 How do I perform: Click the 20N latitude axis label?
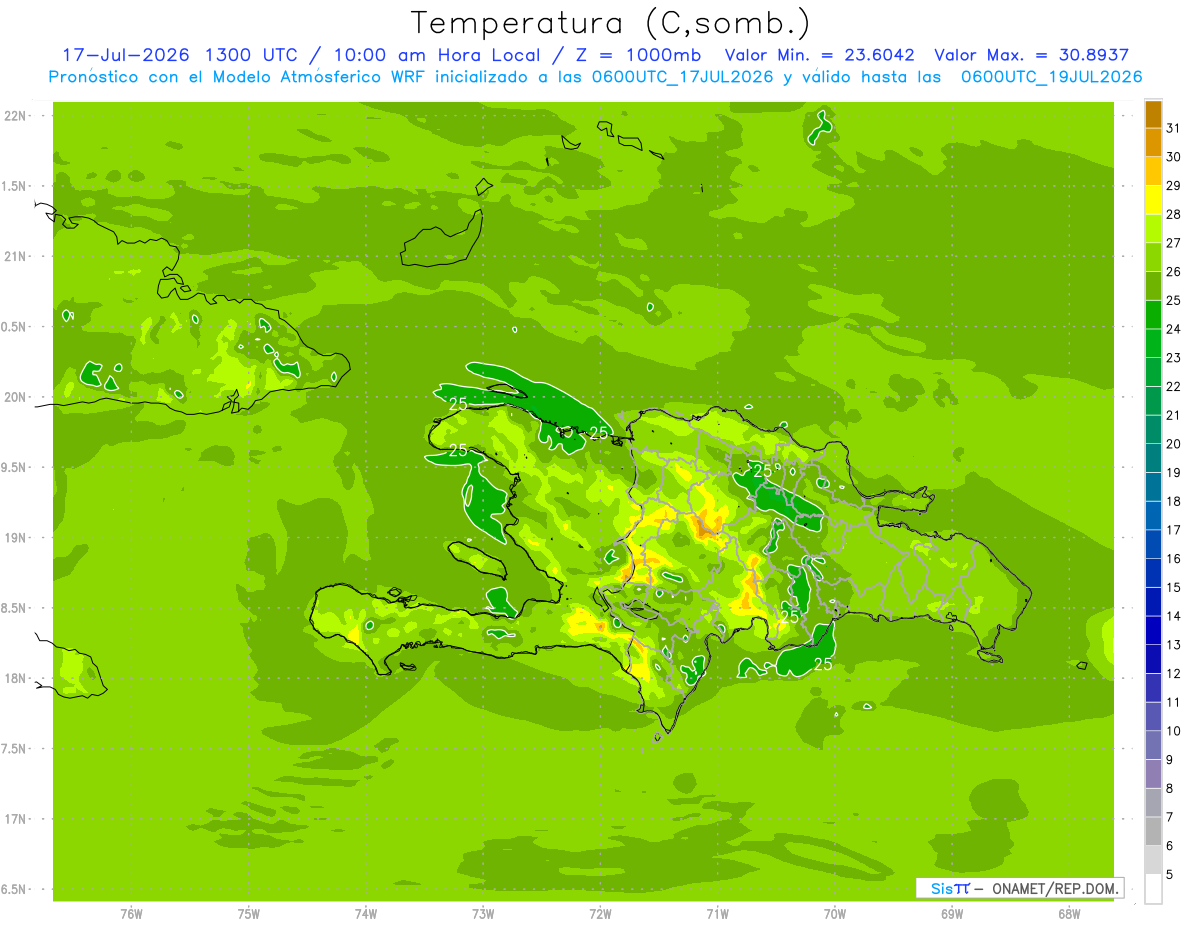[x=16, y=397]
